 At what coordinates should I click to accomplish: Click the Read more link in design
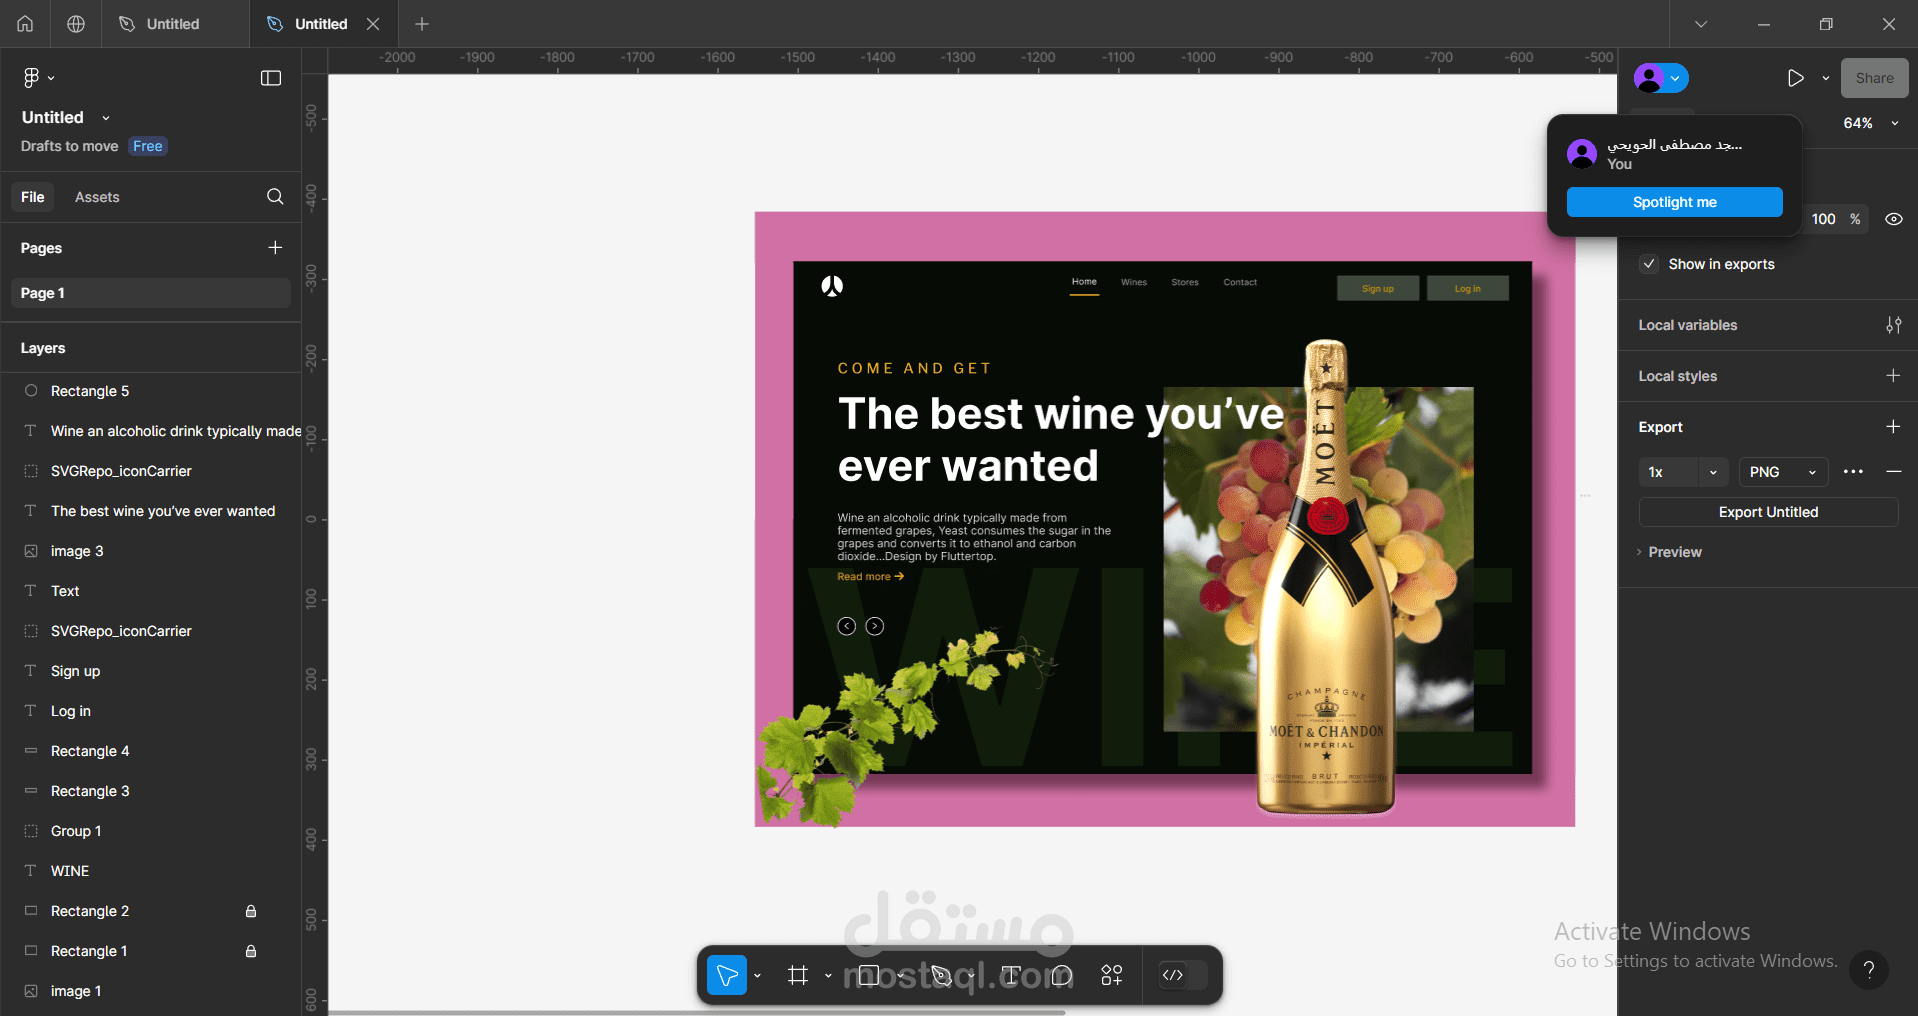pos(870,577)
